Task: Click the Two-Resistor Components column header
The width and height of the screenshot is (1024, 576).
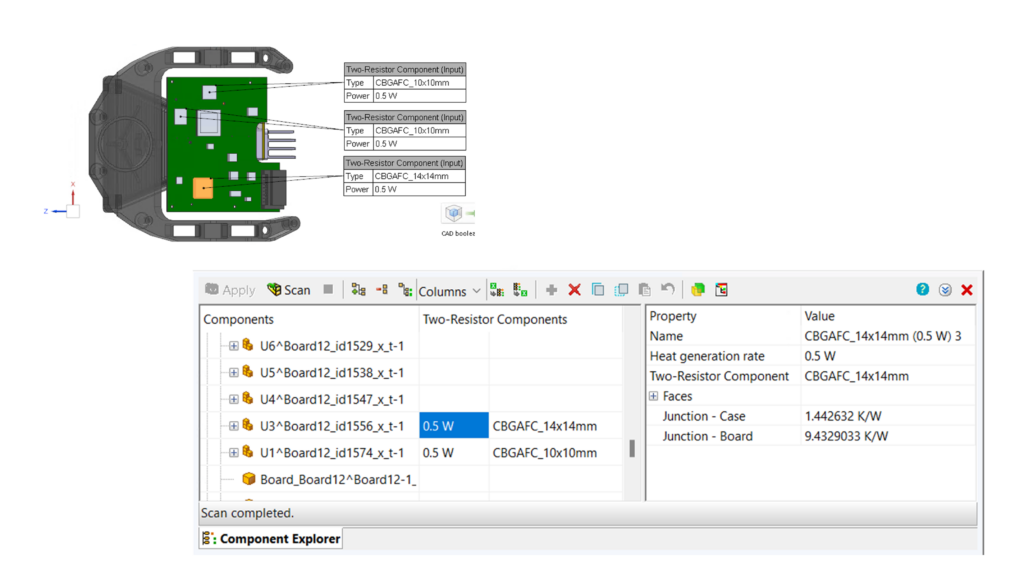Action: (x=520, y=319)
